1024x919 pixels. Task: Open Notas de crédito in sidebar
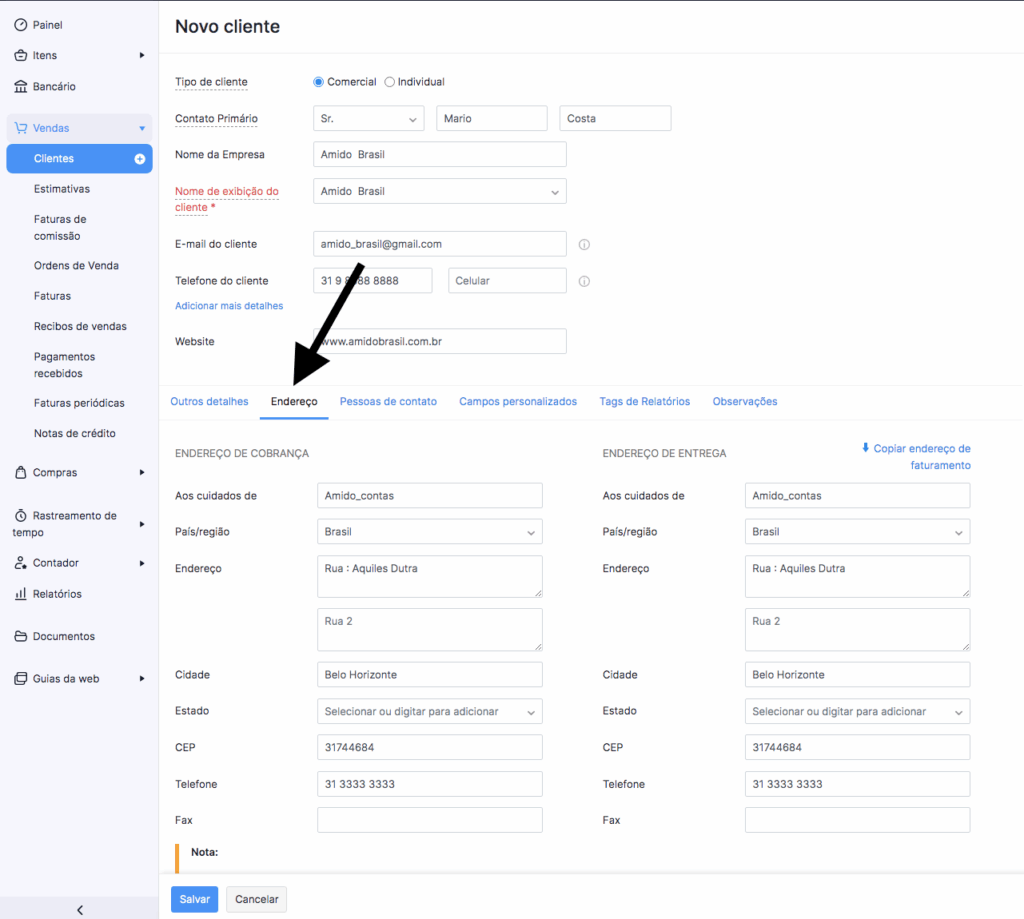[75, 434]
